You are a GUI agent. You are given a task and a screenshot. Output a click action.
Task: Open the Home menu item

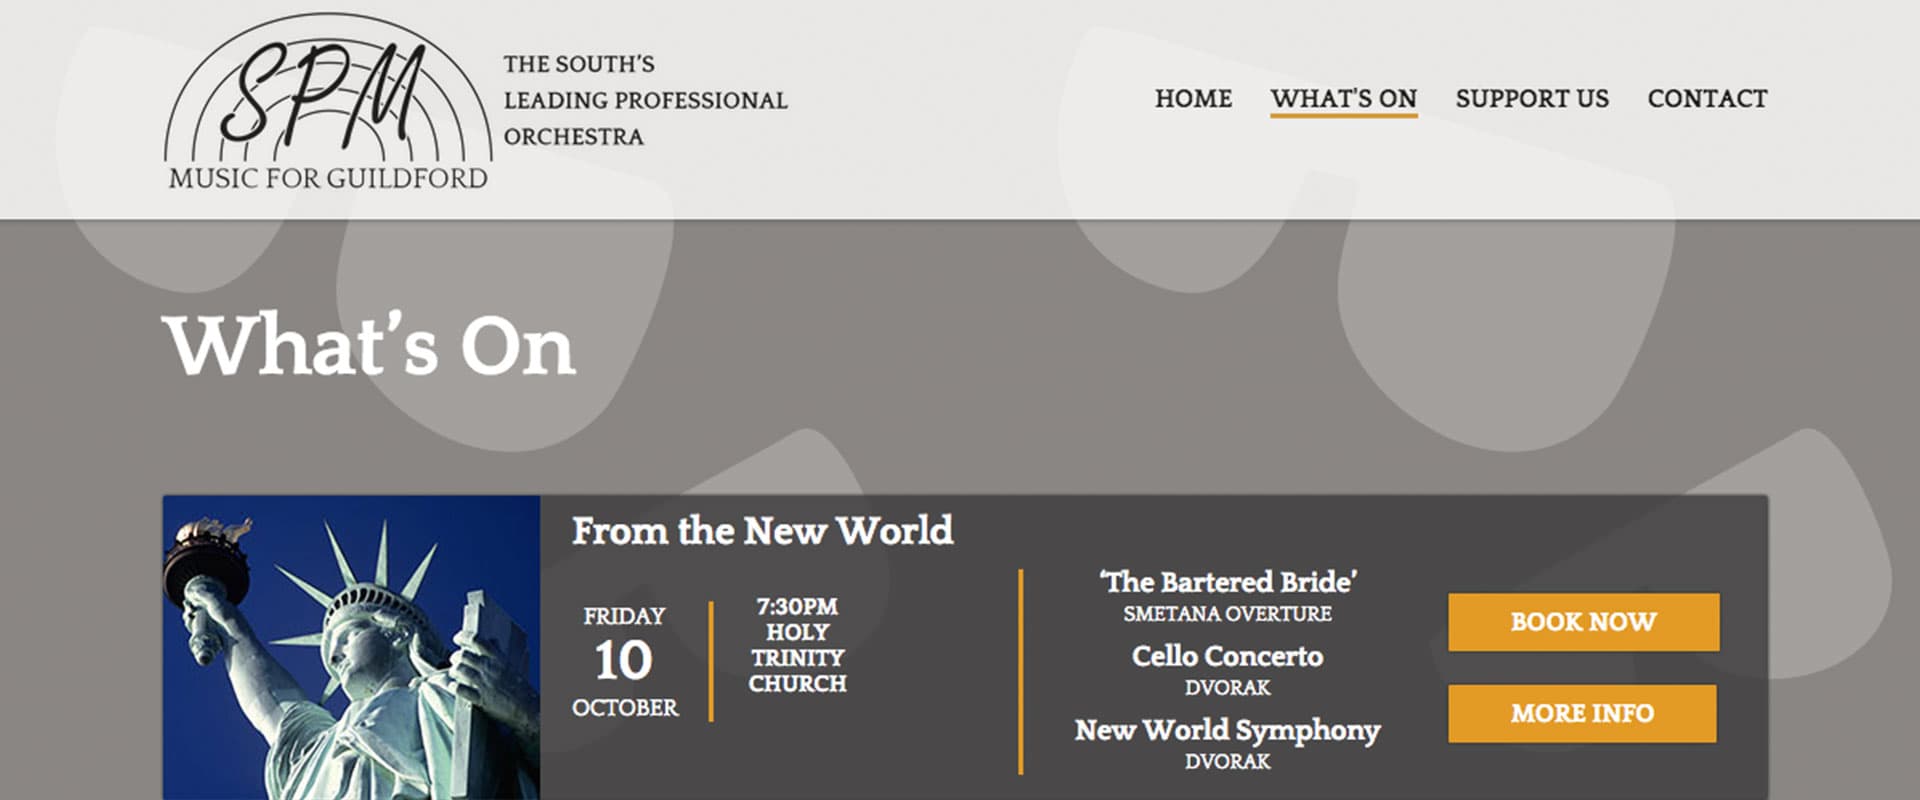[1193, 99]
